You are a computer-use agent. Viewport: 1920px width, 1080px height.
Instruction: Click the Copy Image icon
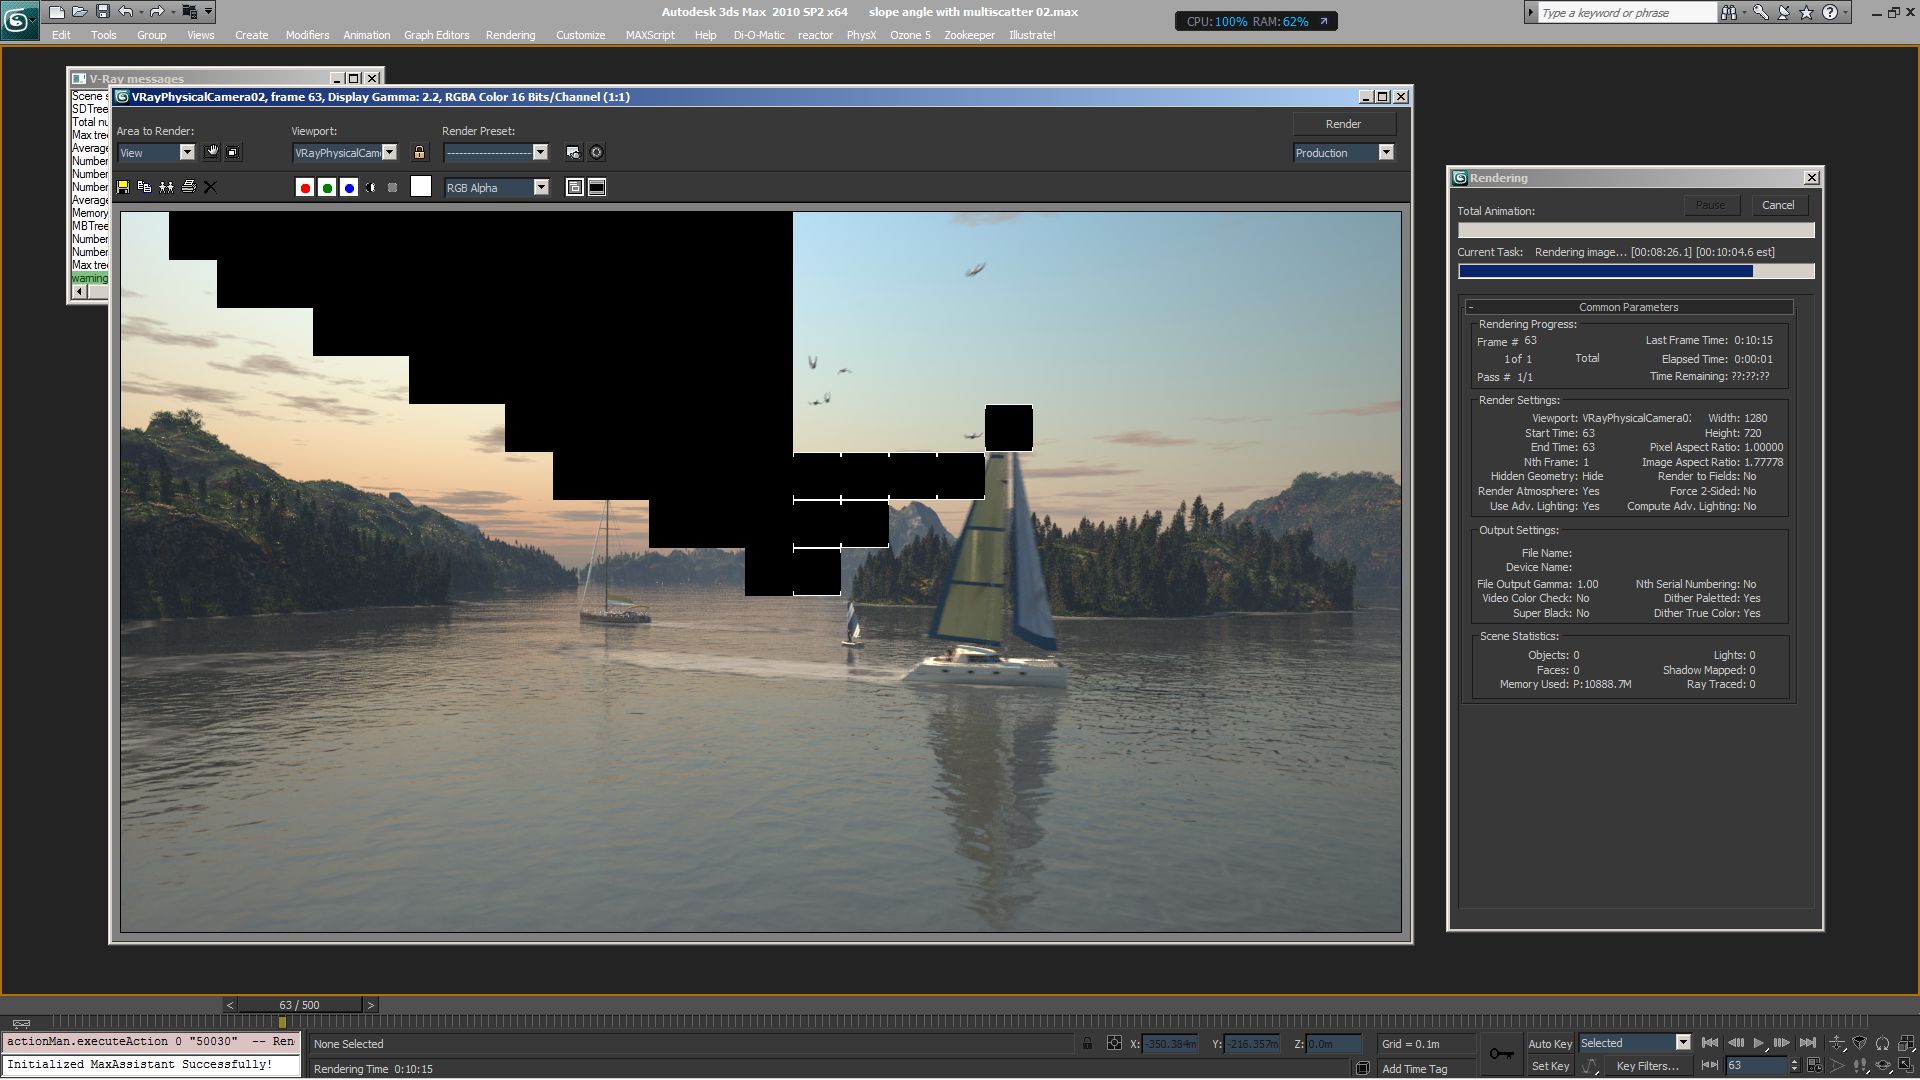click(x=144, y=187)
